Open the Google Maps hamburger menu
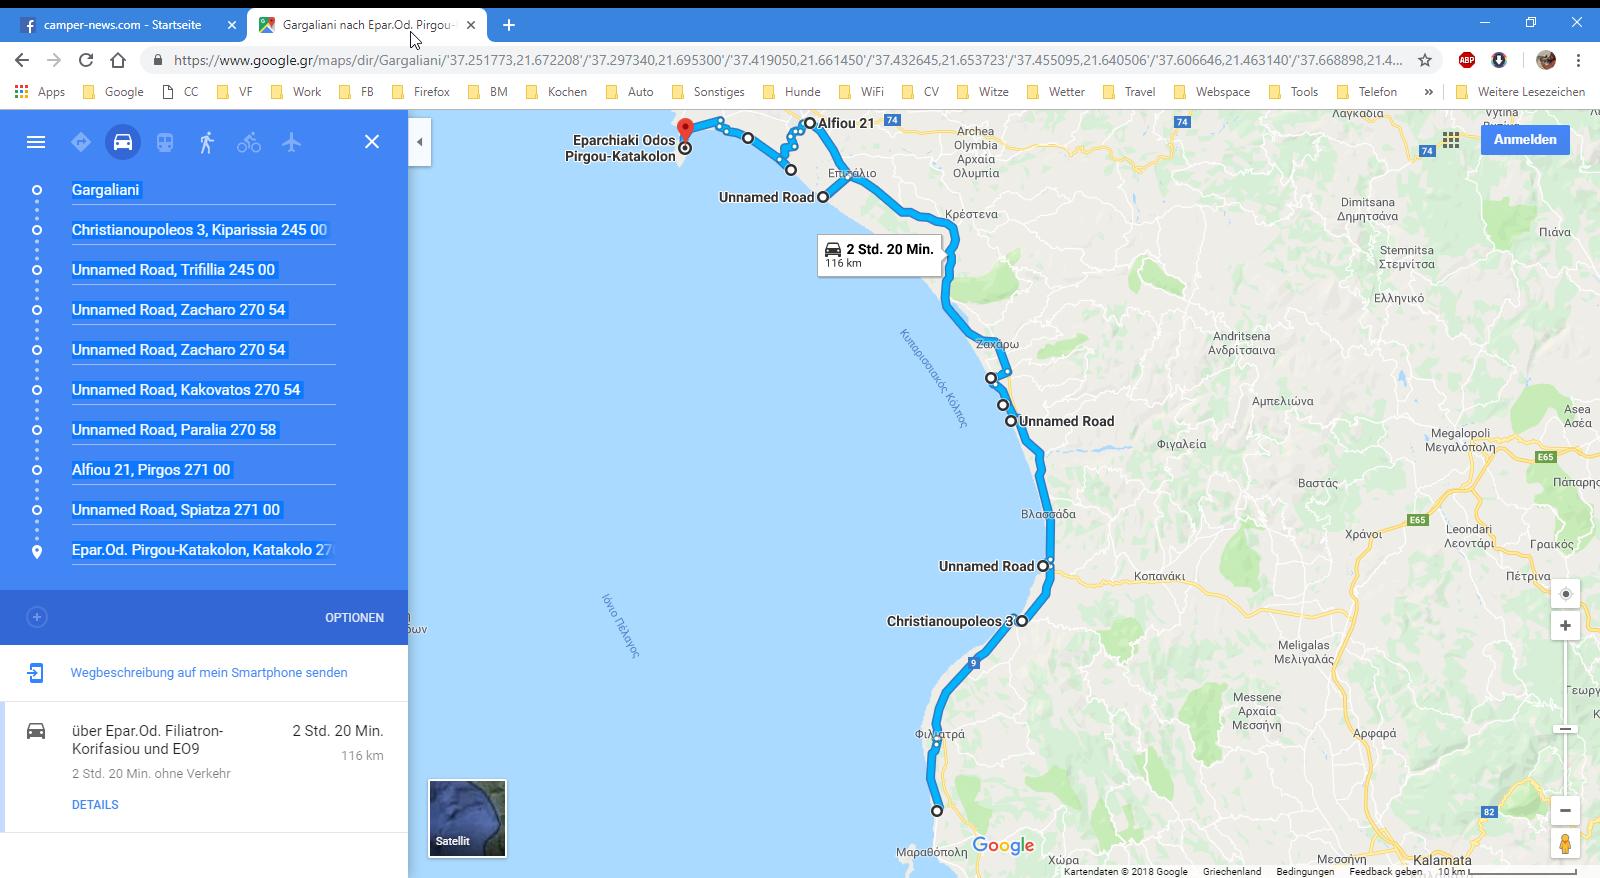 pyautogui.click(x=36, y=142)
